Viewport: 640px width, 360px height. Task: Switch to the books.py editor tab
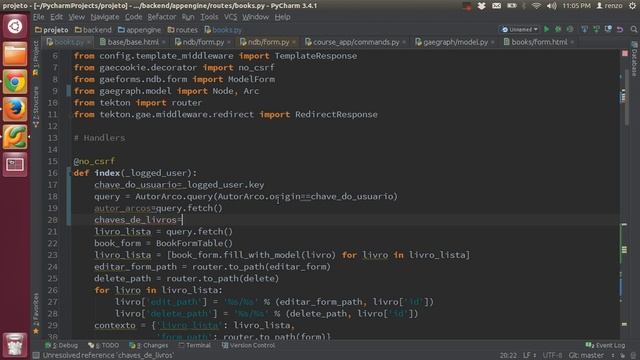[x=68, y=42]
